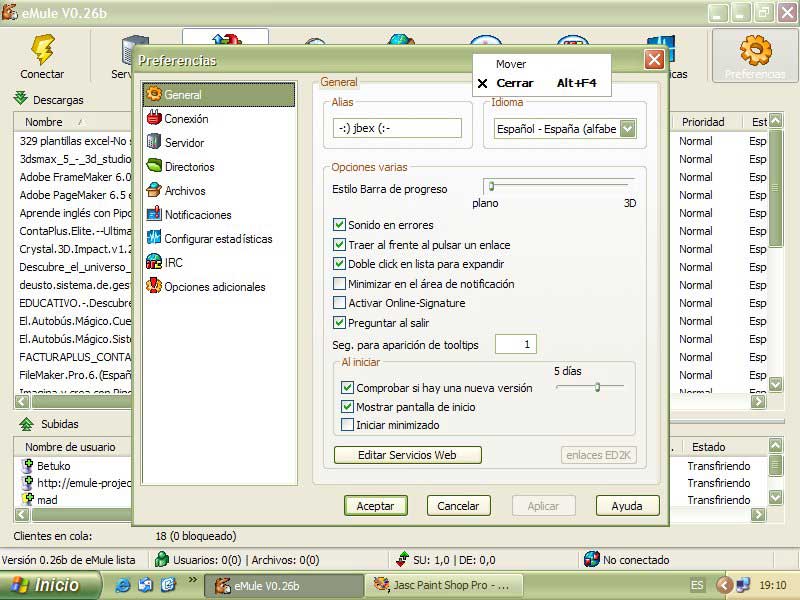This screenshot has height=600, width=800.
Task: Toggle Comprobar si hay una nueva versión
Action: [x=347, y=387]
